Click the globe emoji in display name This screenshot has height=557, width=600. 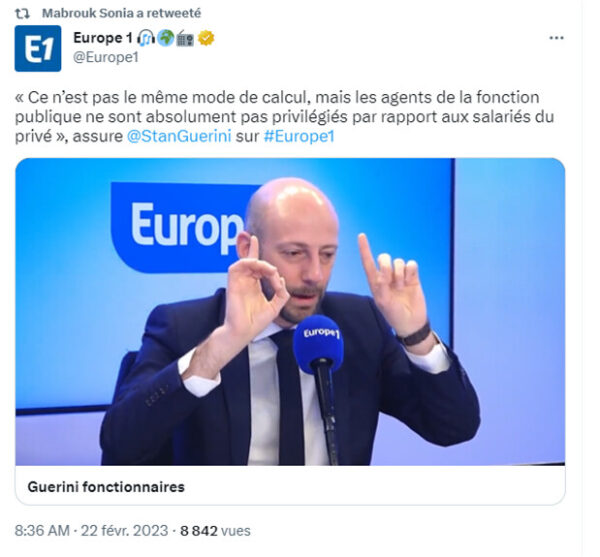(x=165, y=38)
